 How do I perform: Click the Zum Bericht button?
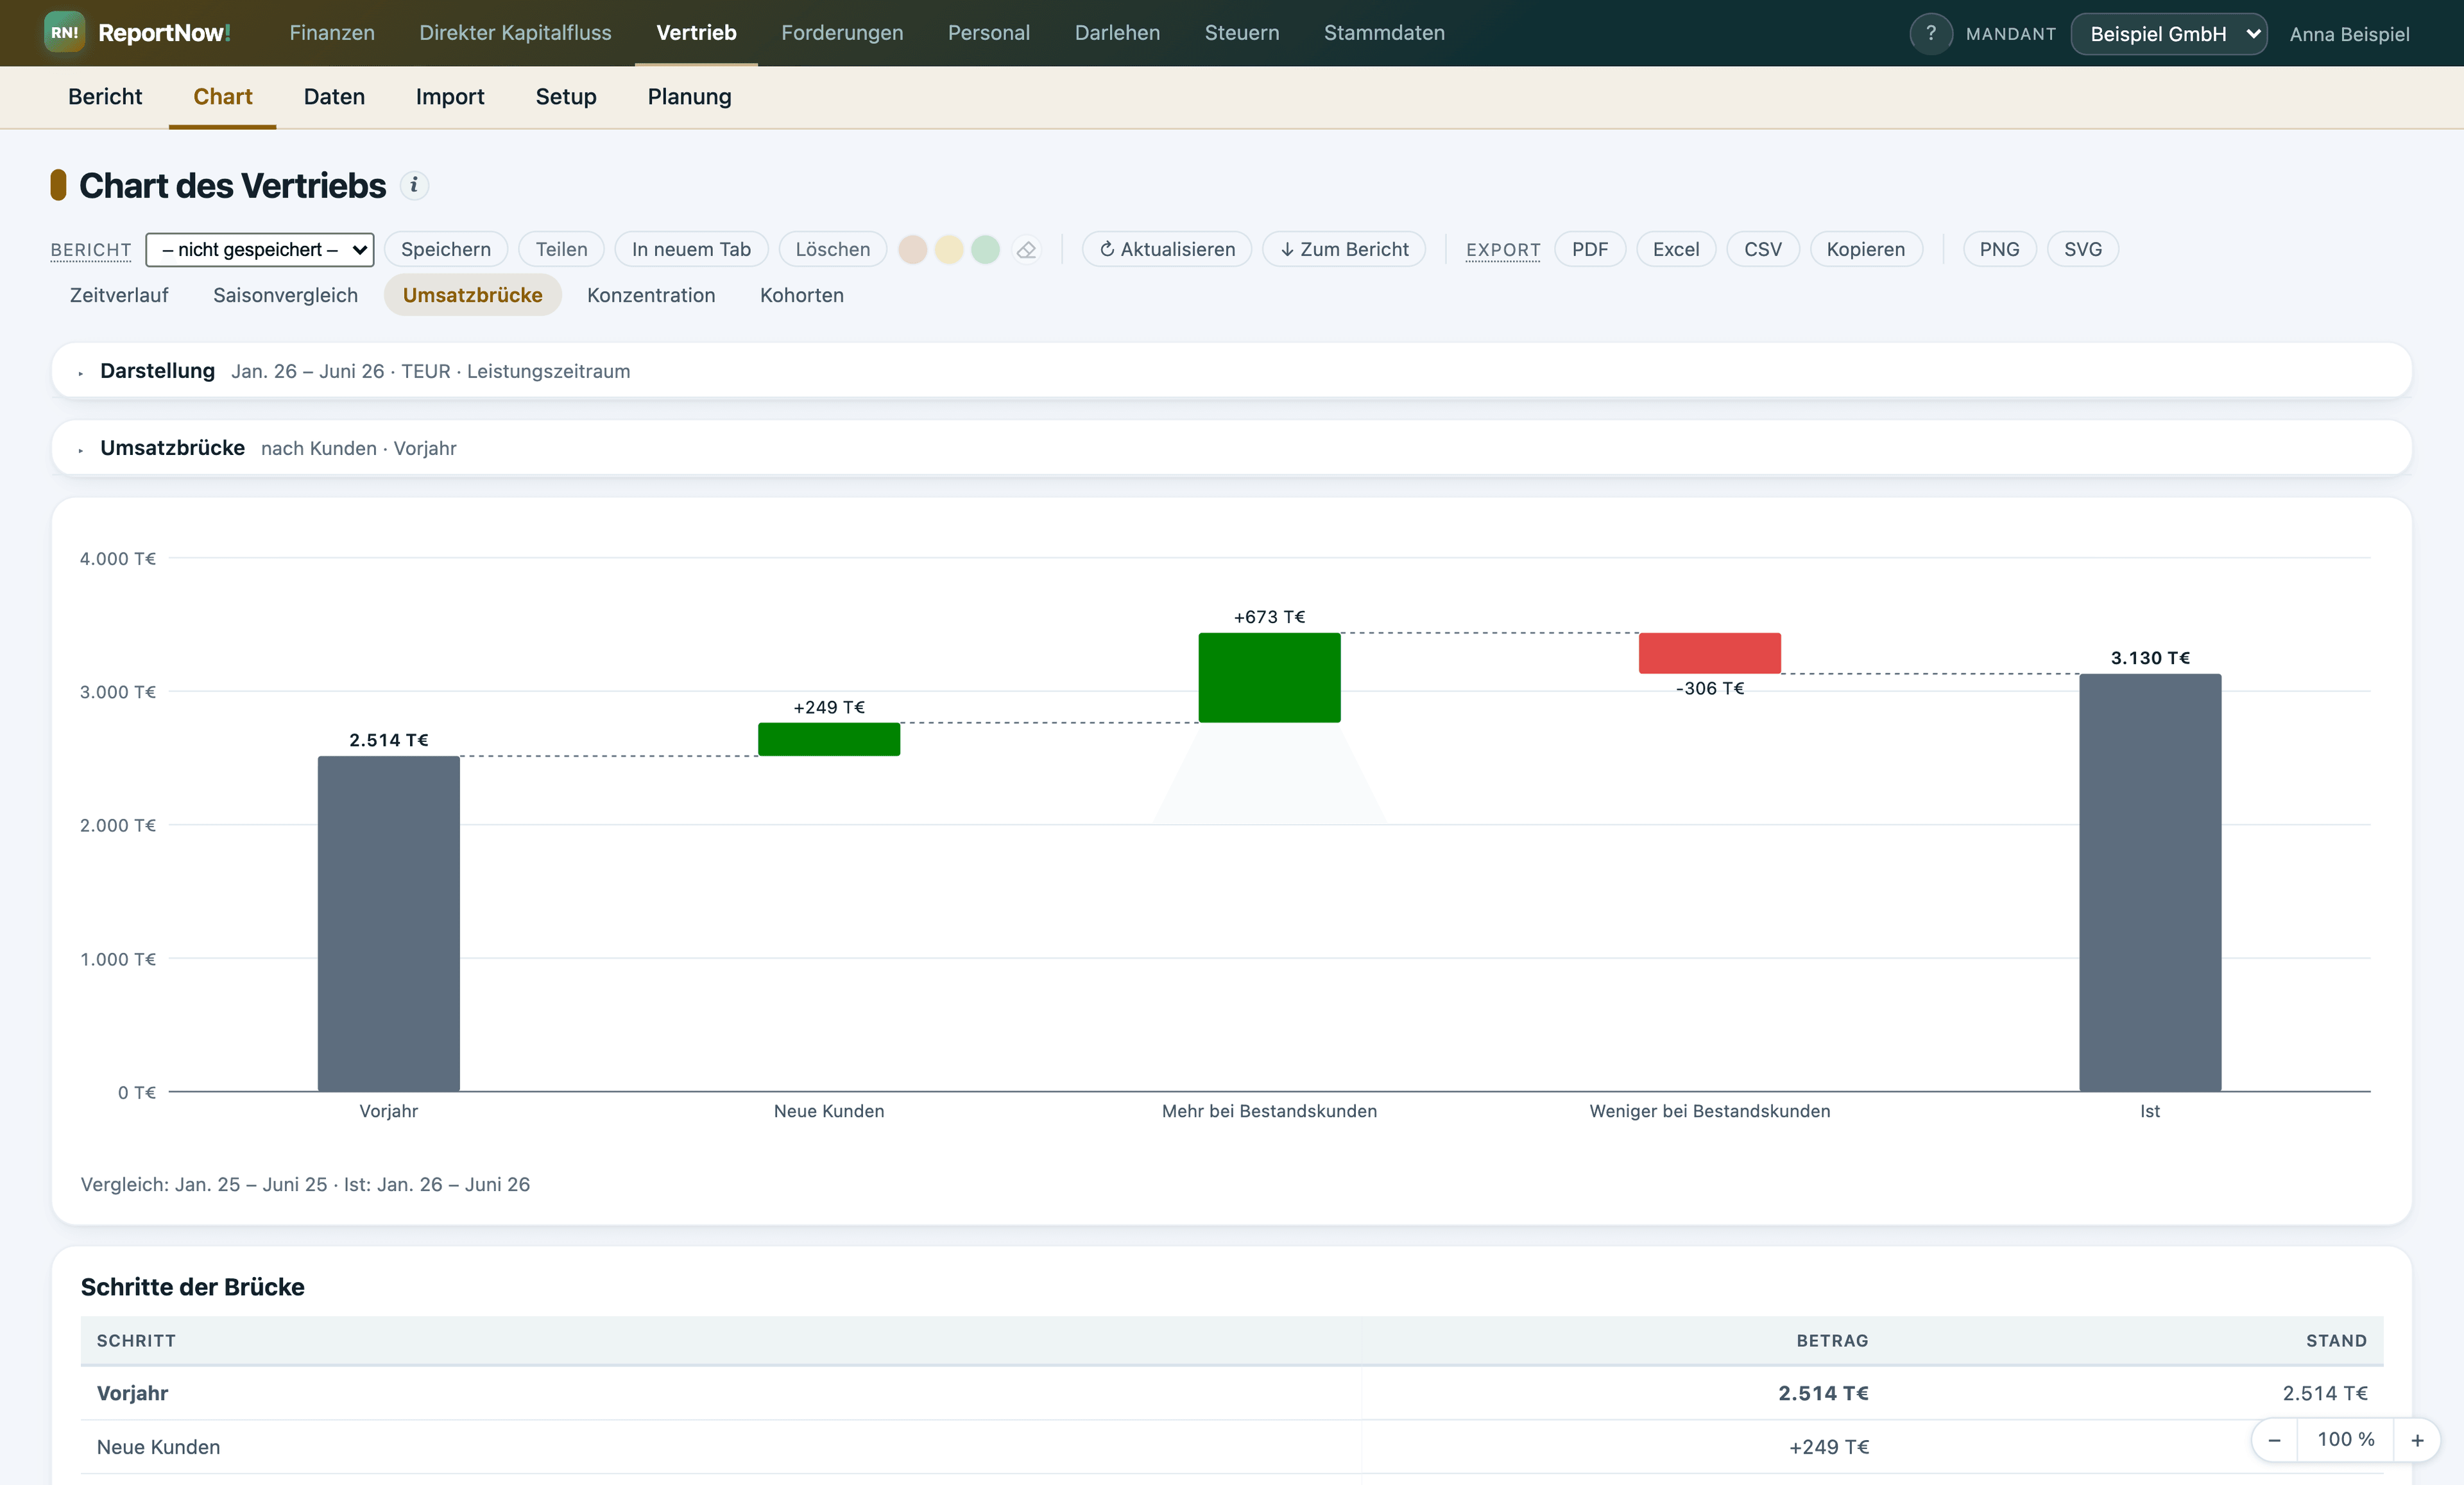[x=1344, y=249]
